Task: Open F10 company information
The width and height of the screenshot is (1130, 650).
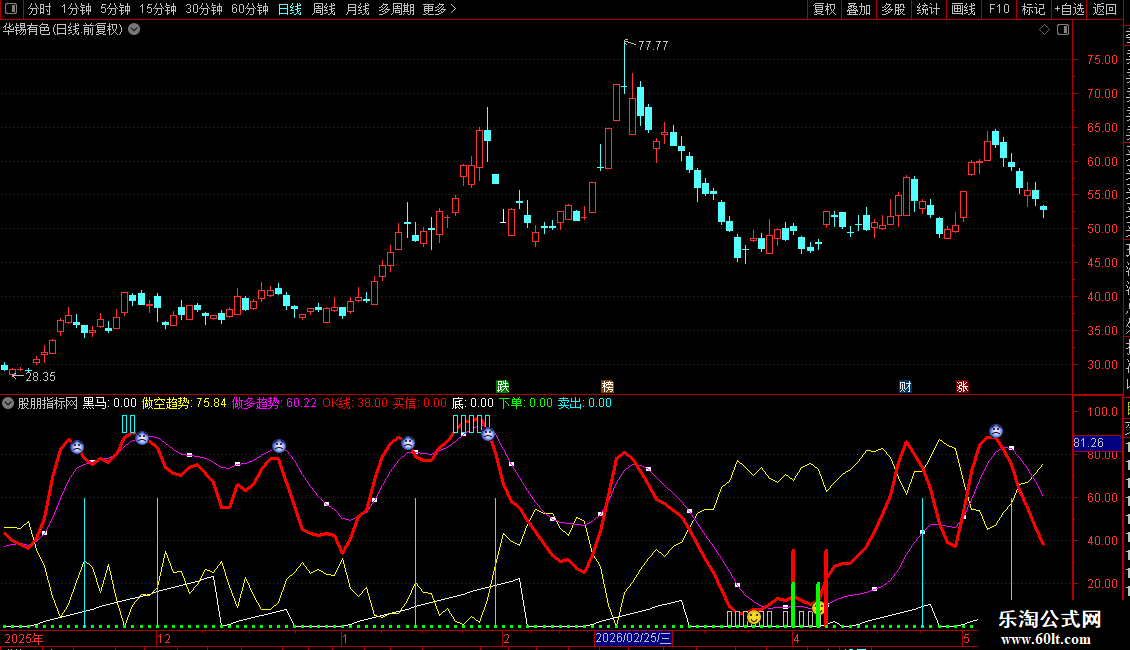Action: (999, 9)
